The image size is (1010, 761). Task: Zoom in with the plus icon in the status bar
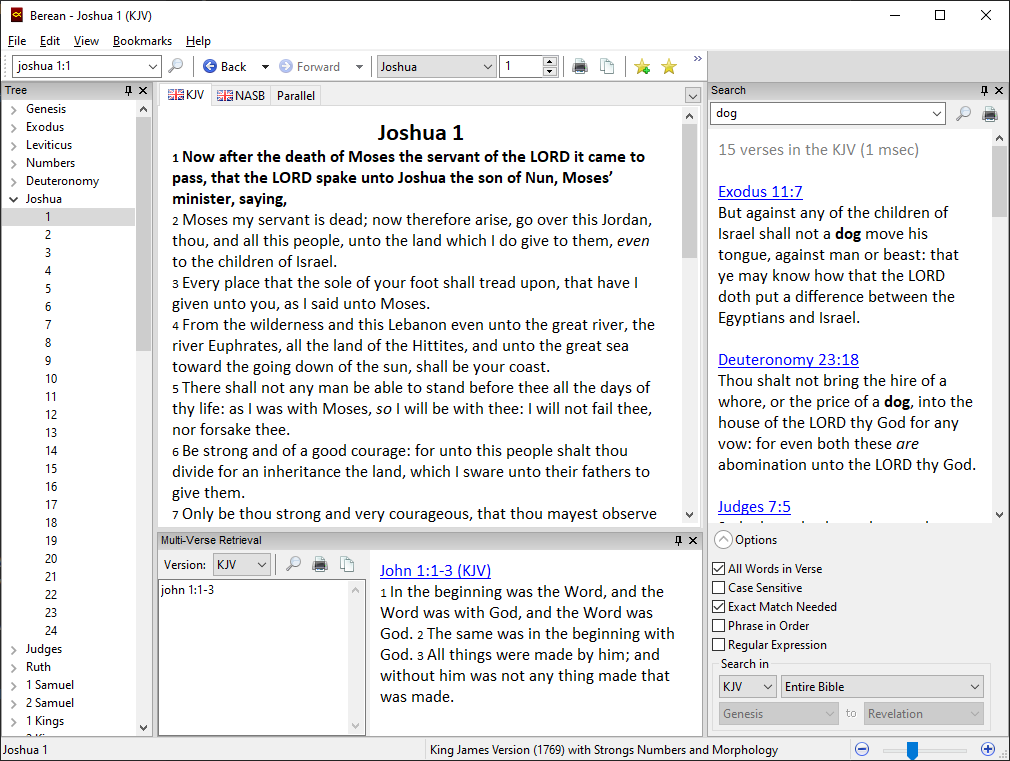click(x=987, y=749)
